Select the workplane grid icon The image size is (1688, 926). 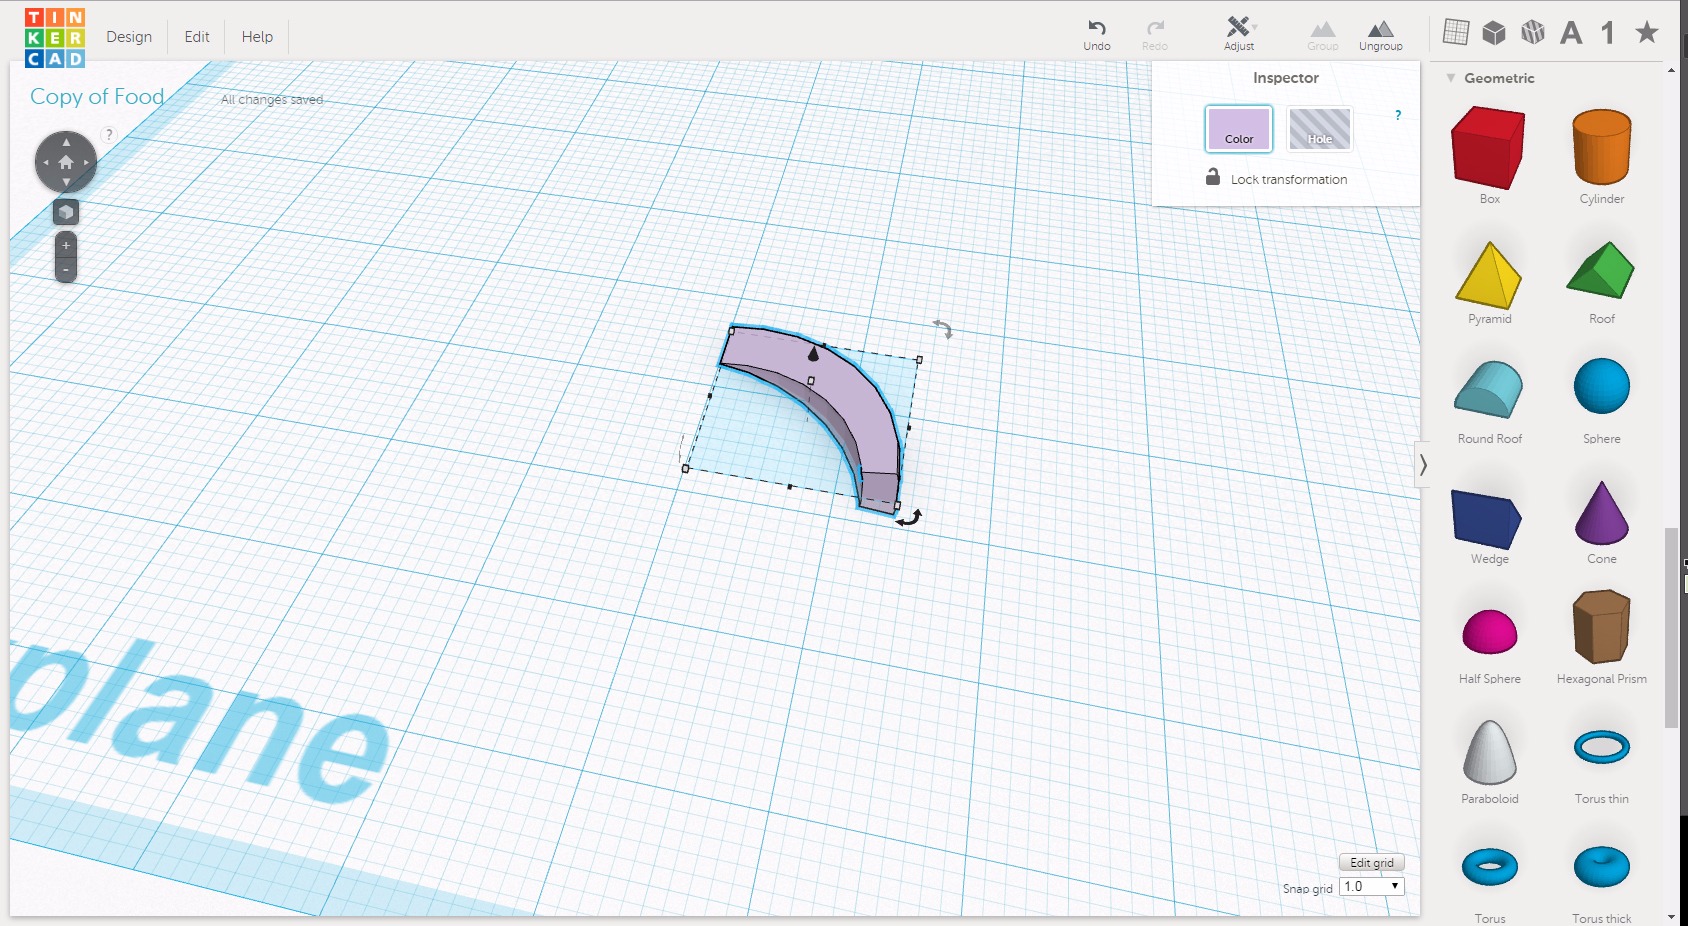(x=1456, y=32)
